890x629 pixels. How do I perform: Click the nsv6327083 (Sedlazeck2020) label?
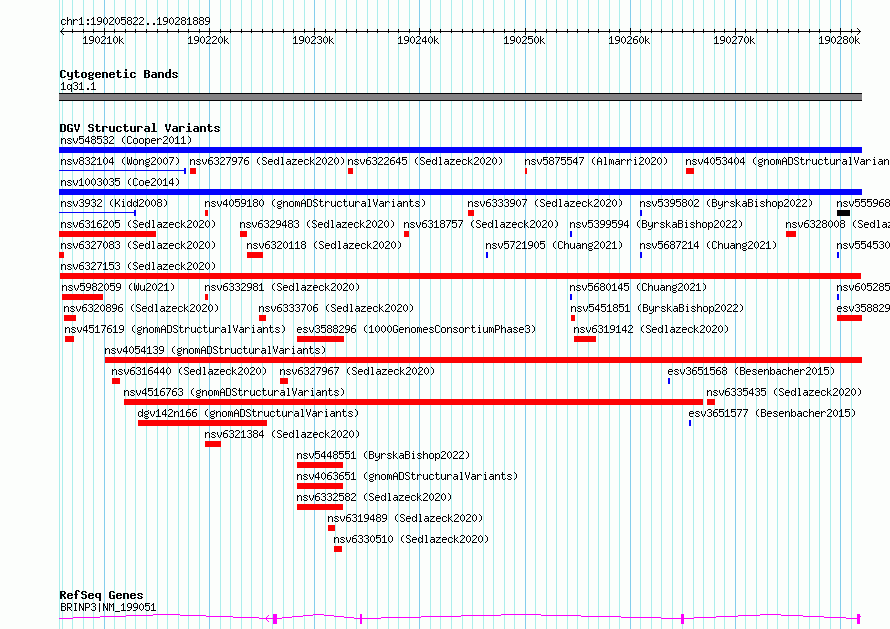138,245
